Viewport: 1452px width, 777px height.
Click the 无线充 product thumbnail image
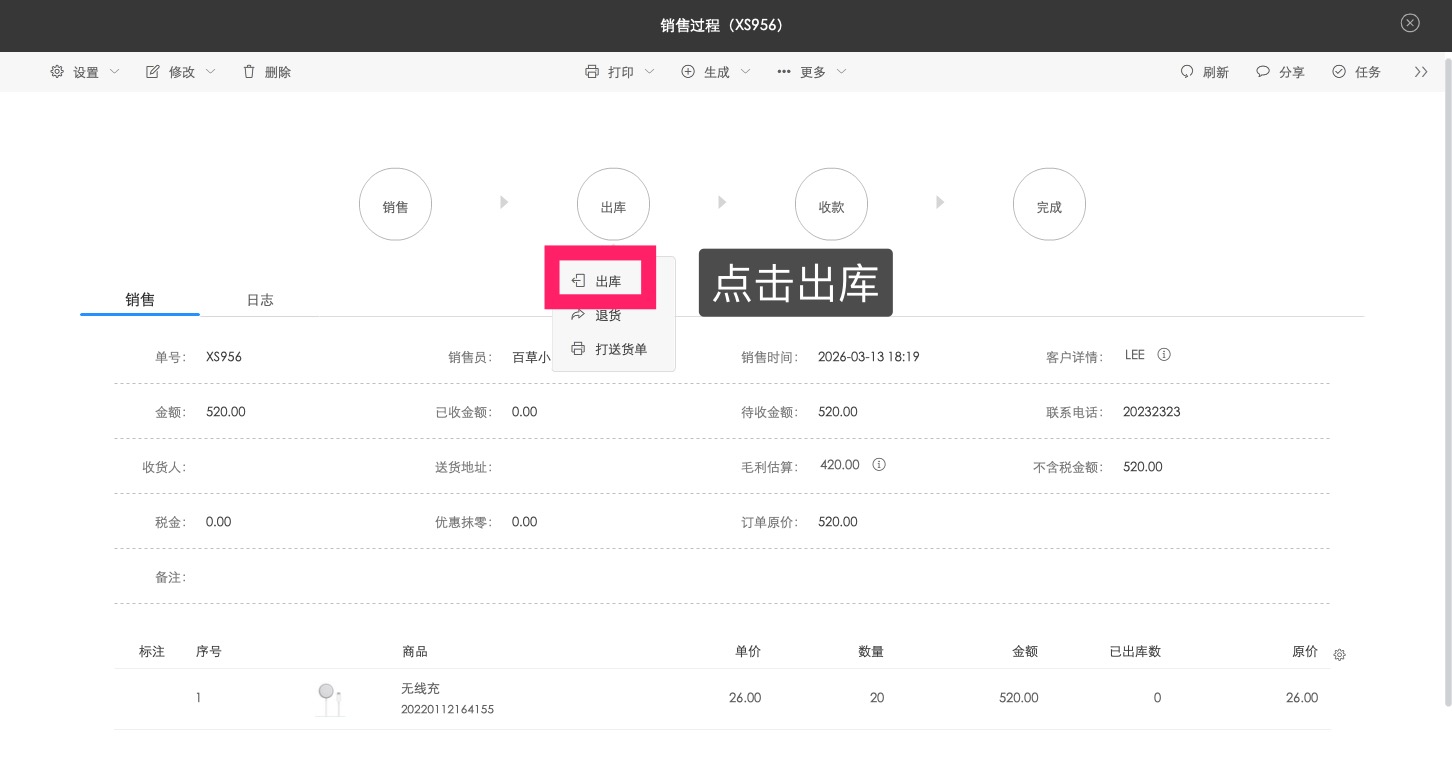(328, 697)
